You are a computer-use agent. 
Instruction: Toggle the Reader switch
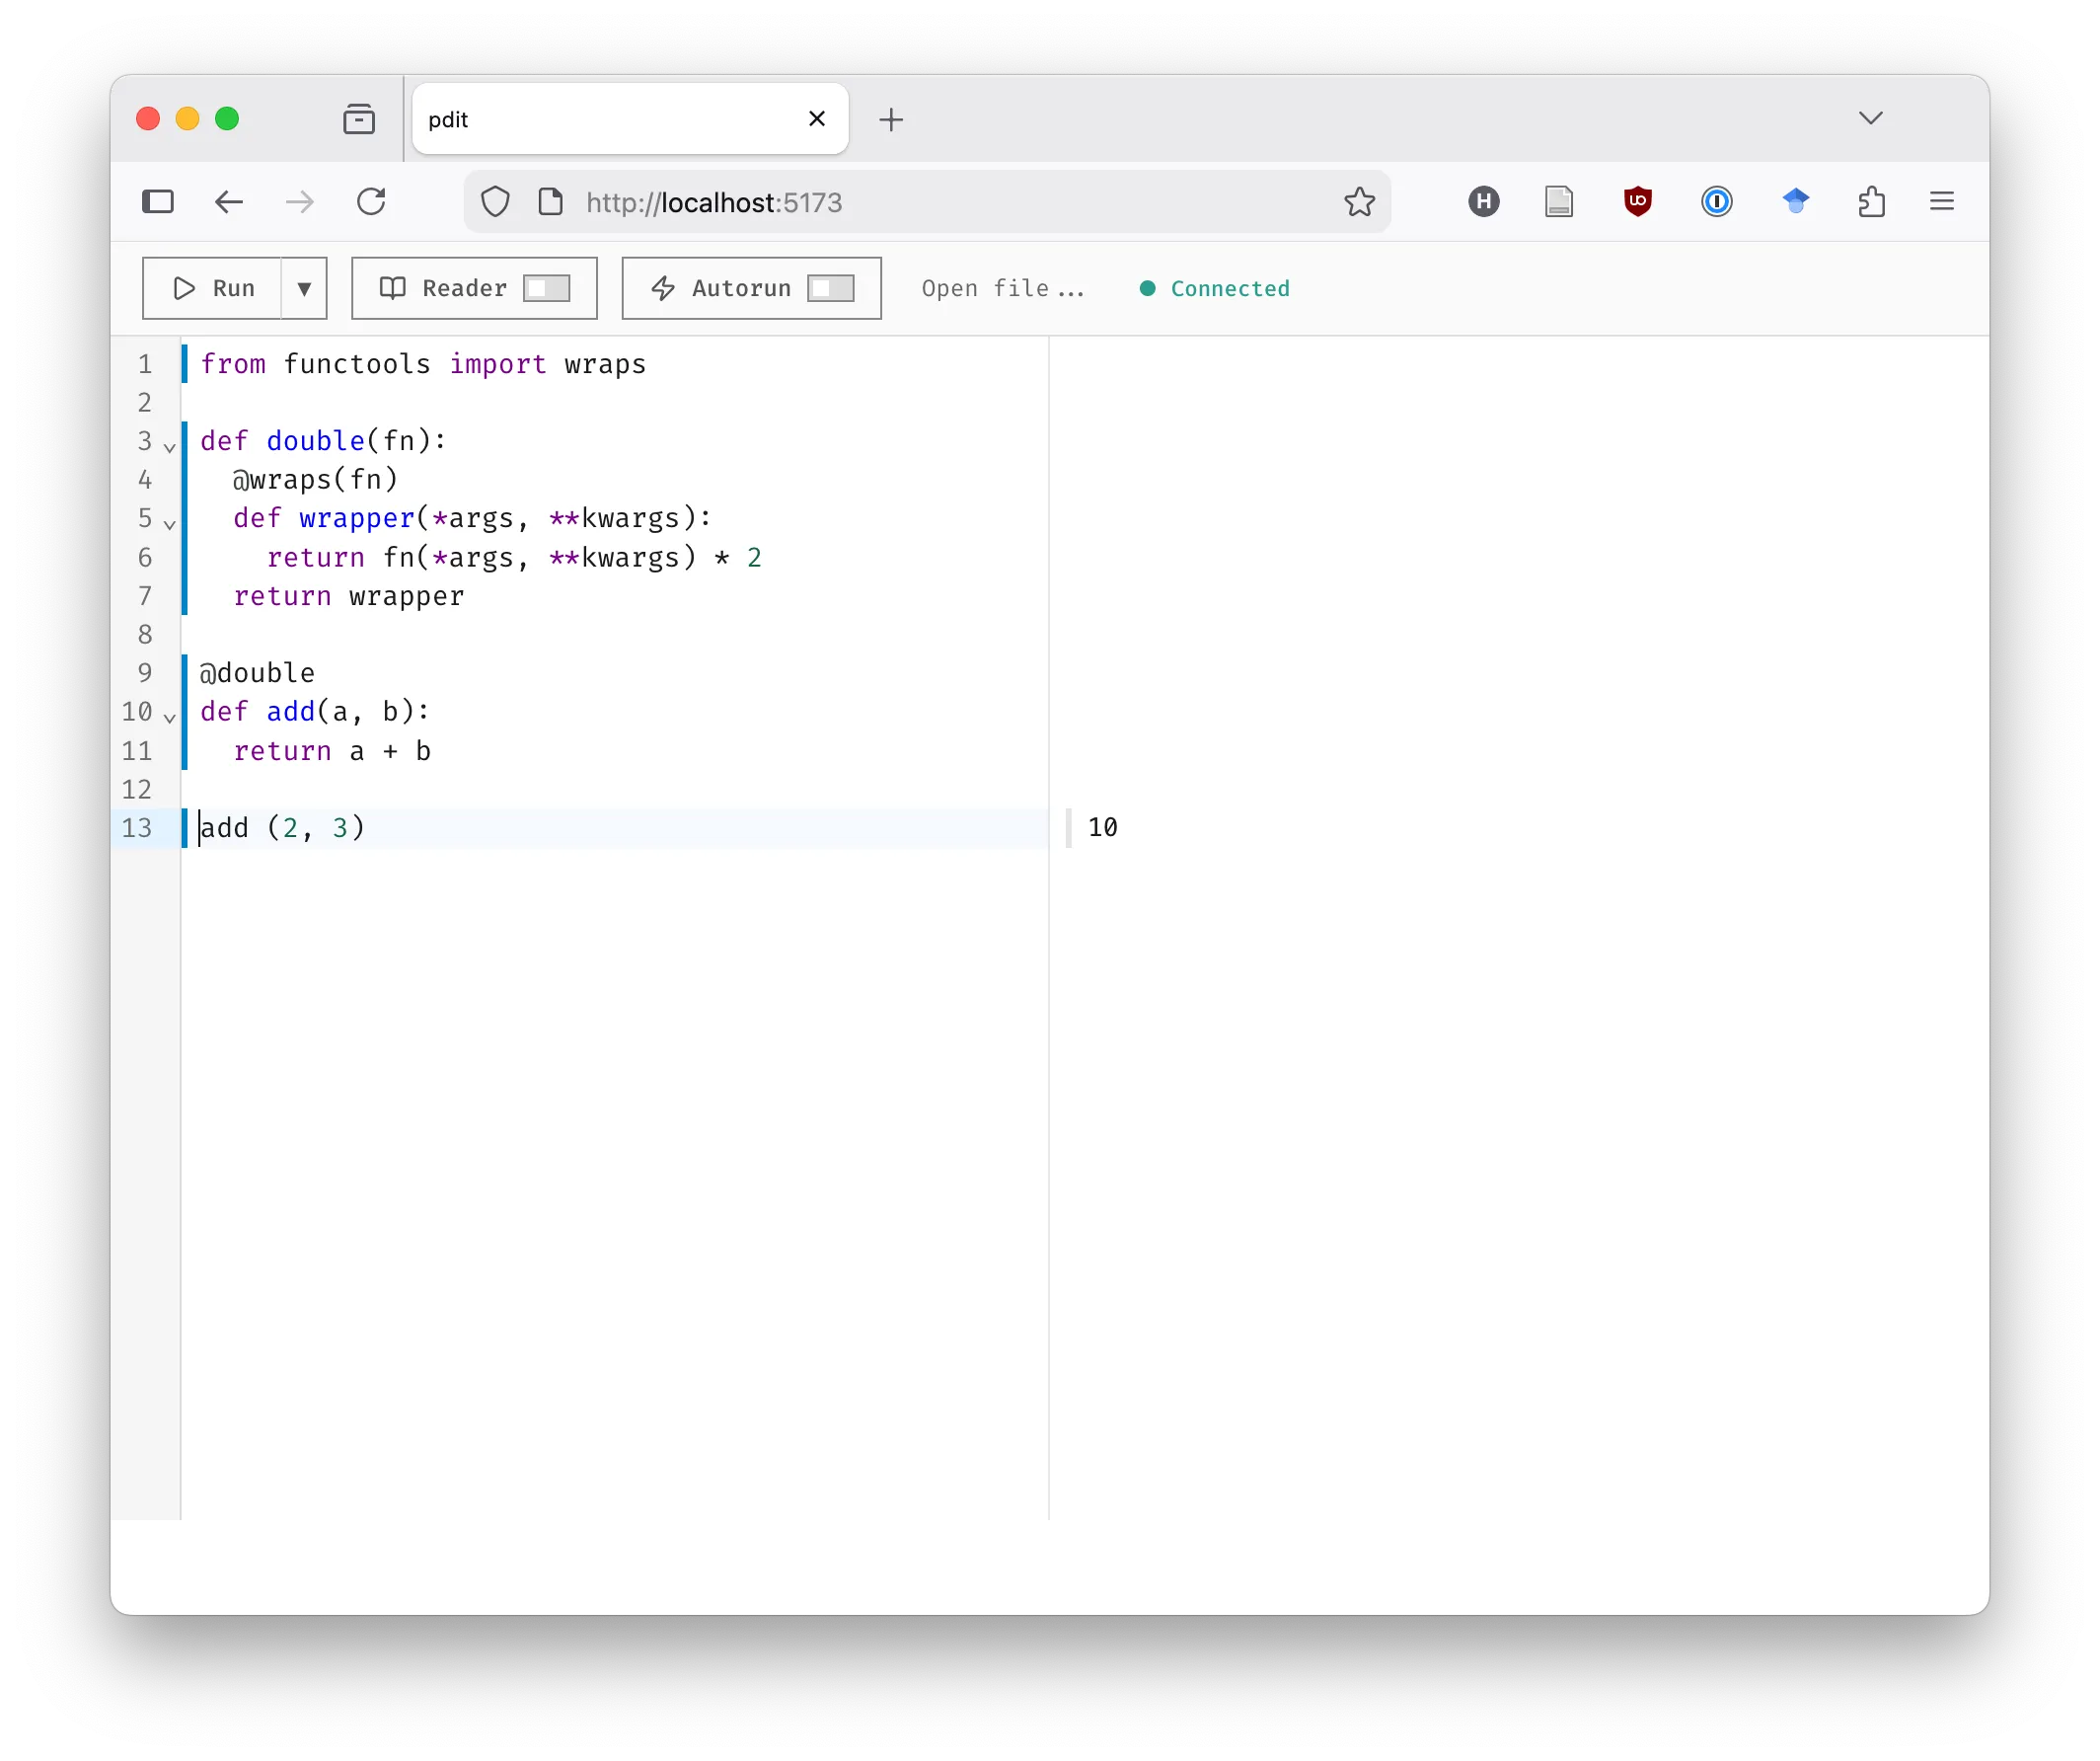pos(547,288)
